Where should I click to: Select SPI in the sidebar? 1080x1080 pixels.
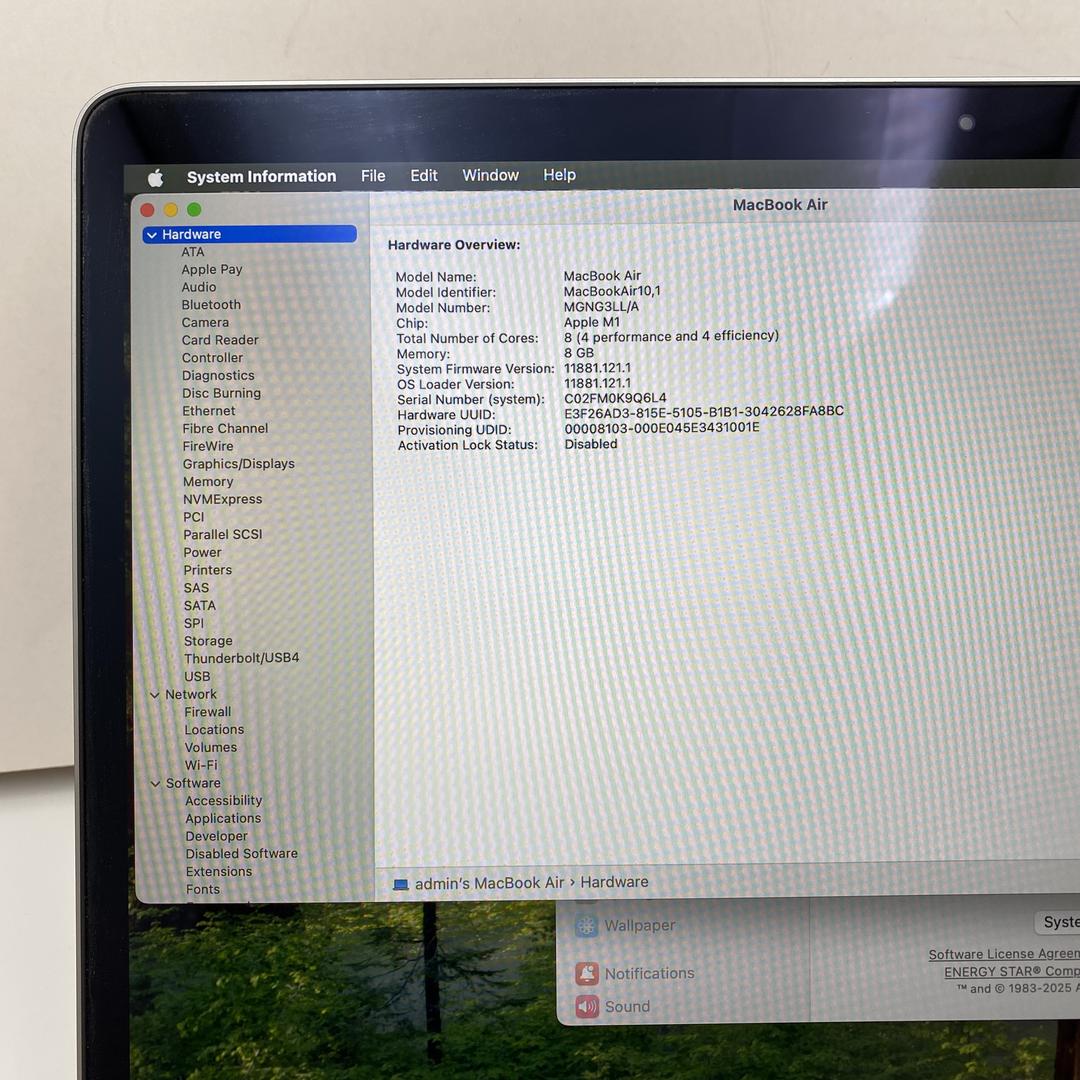194,623
